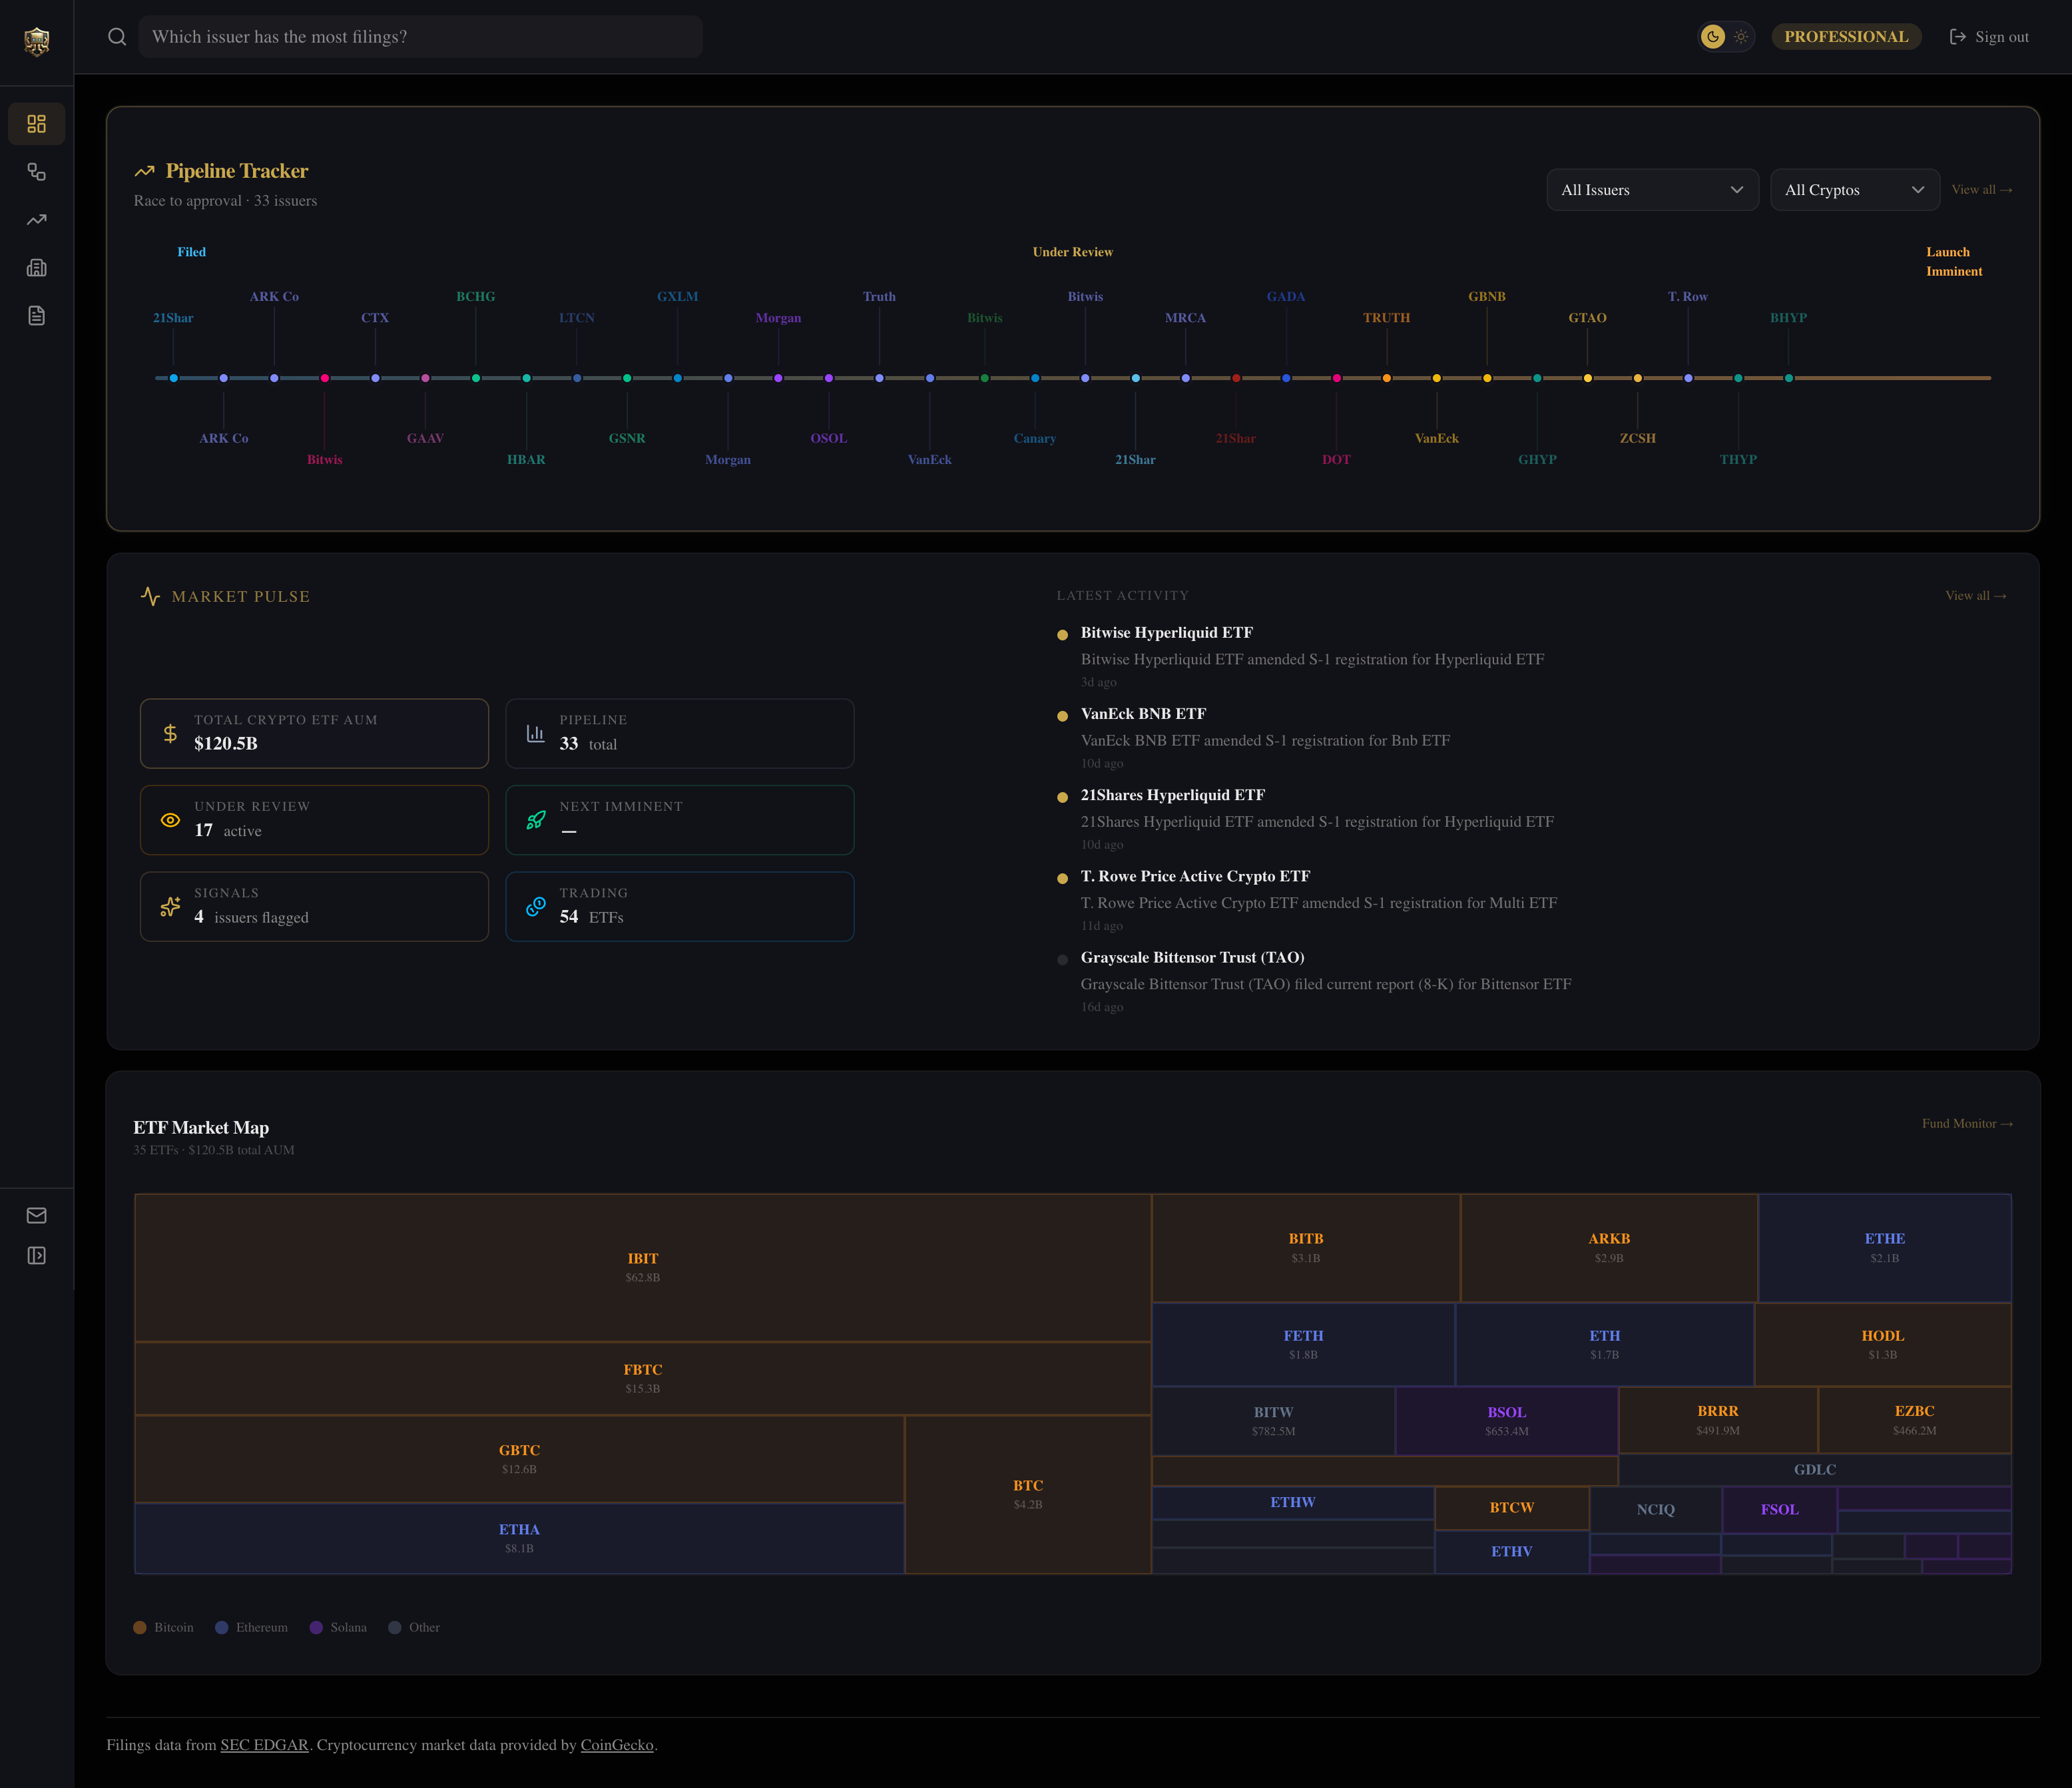The width and height of the screenshot is (2072, 1788).
Task: Click the sparkle icon in the Signals card
Action: click(170, 907)
